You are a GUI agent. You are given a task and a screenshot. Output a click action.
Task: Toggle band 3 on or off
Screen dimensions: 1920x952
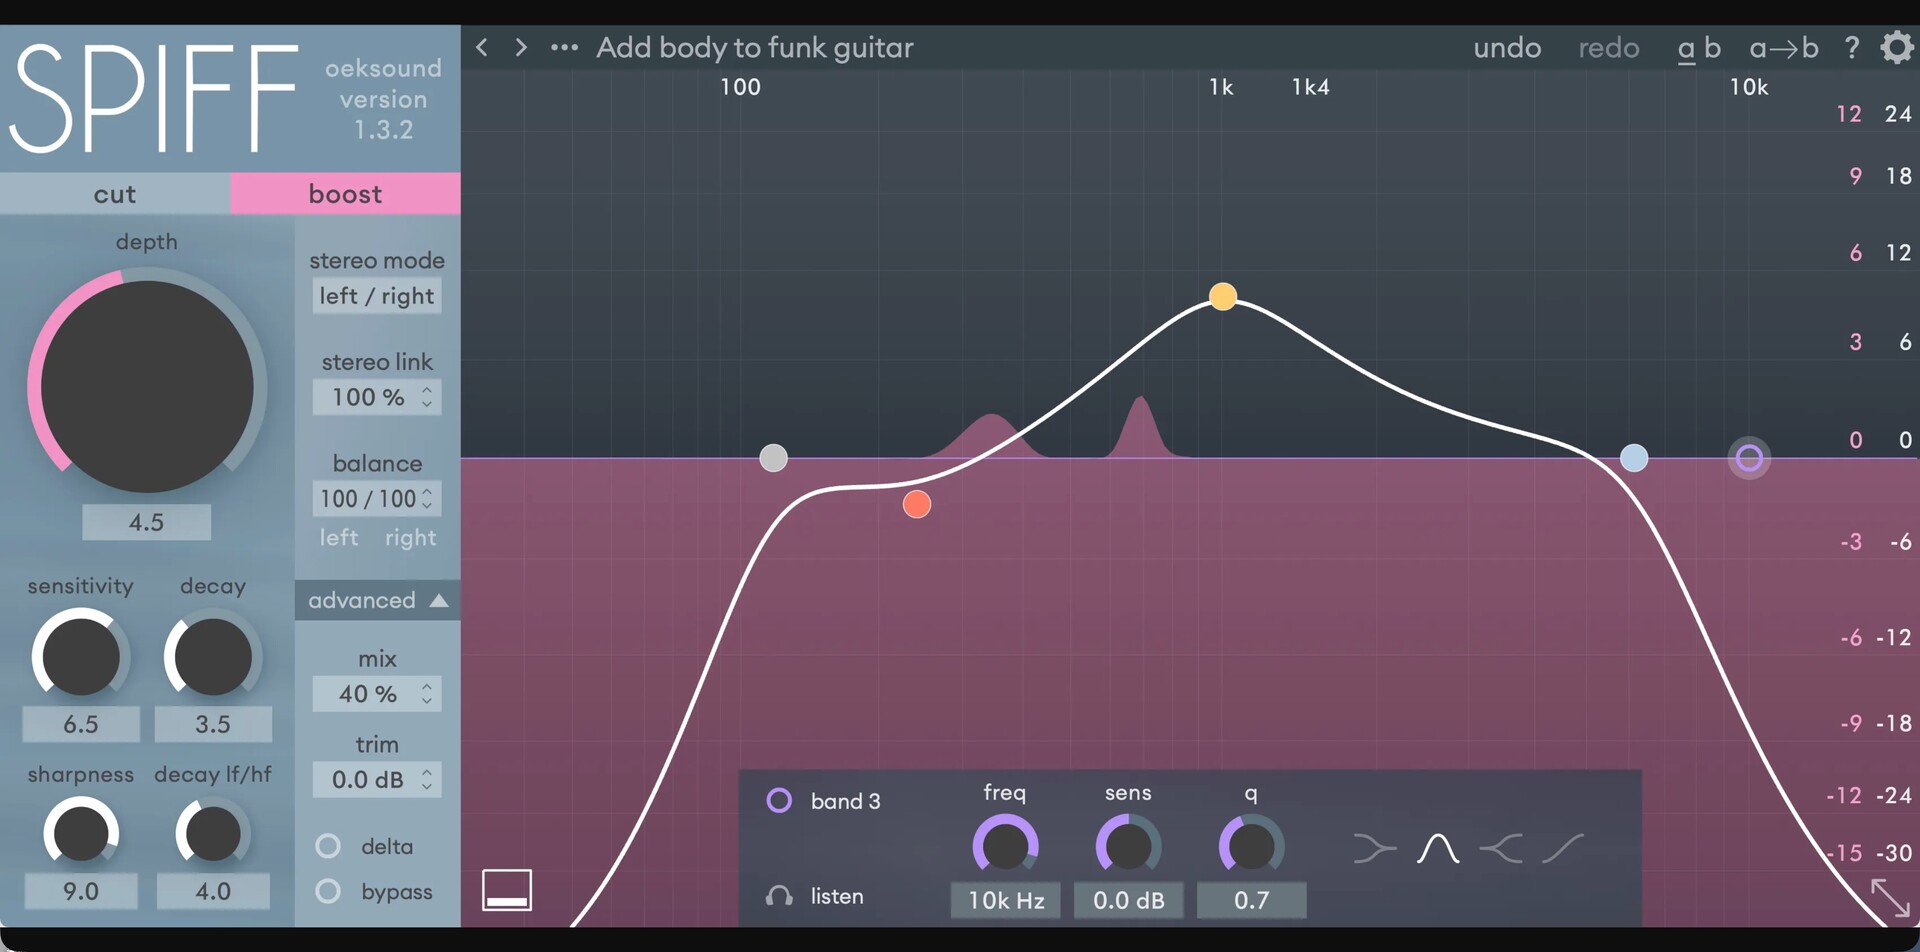tap(779, 799)
